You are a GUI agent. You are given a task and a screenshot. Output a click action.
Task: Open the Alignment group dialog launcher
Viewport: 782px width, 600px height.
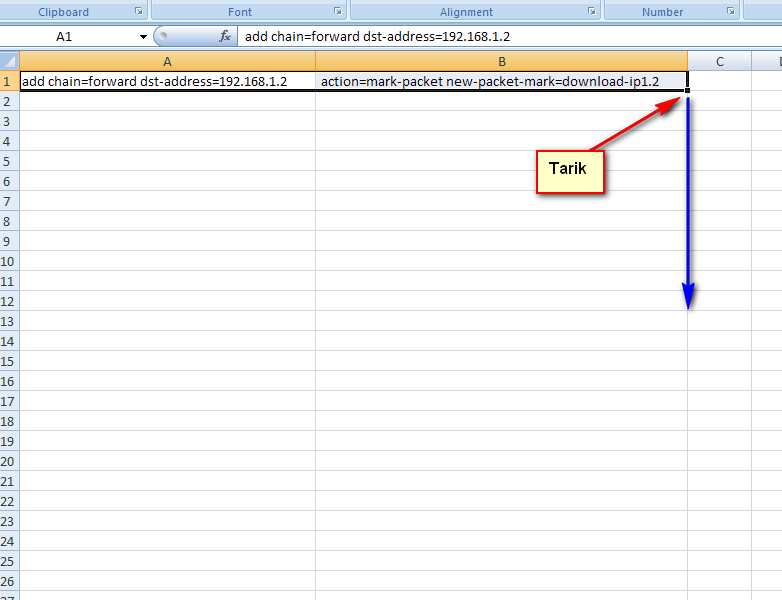[x=591, y=11]
